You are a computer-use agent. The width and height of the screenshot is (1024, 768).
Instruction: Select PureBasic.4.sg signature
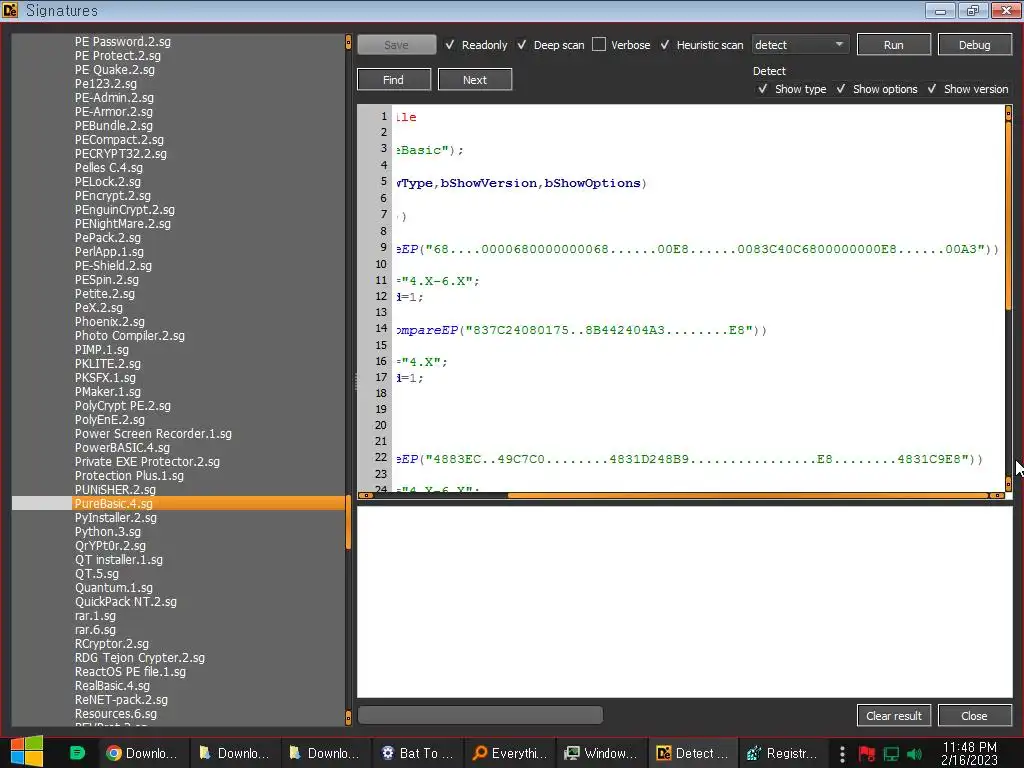click(x=114, y=504)
